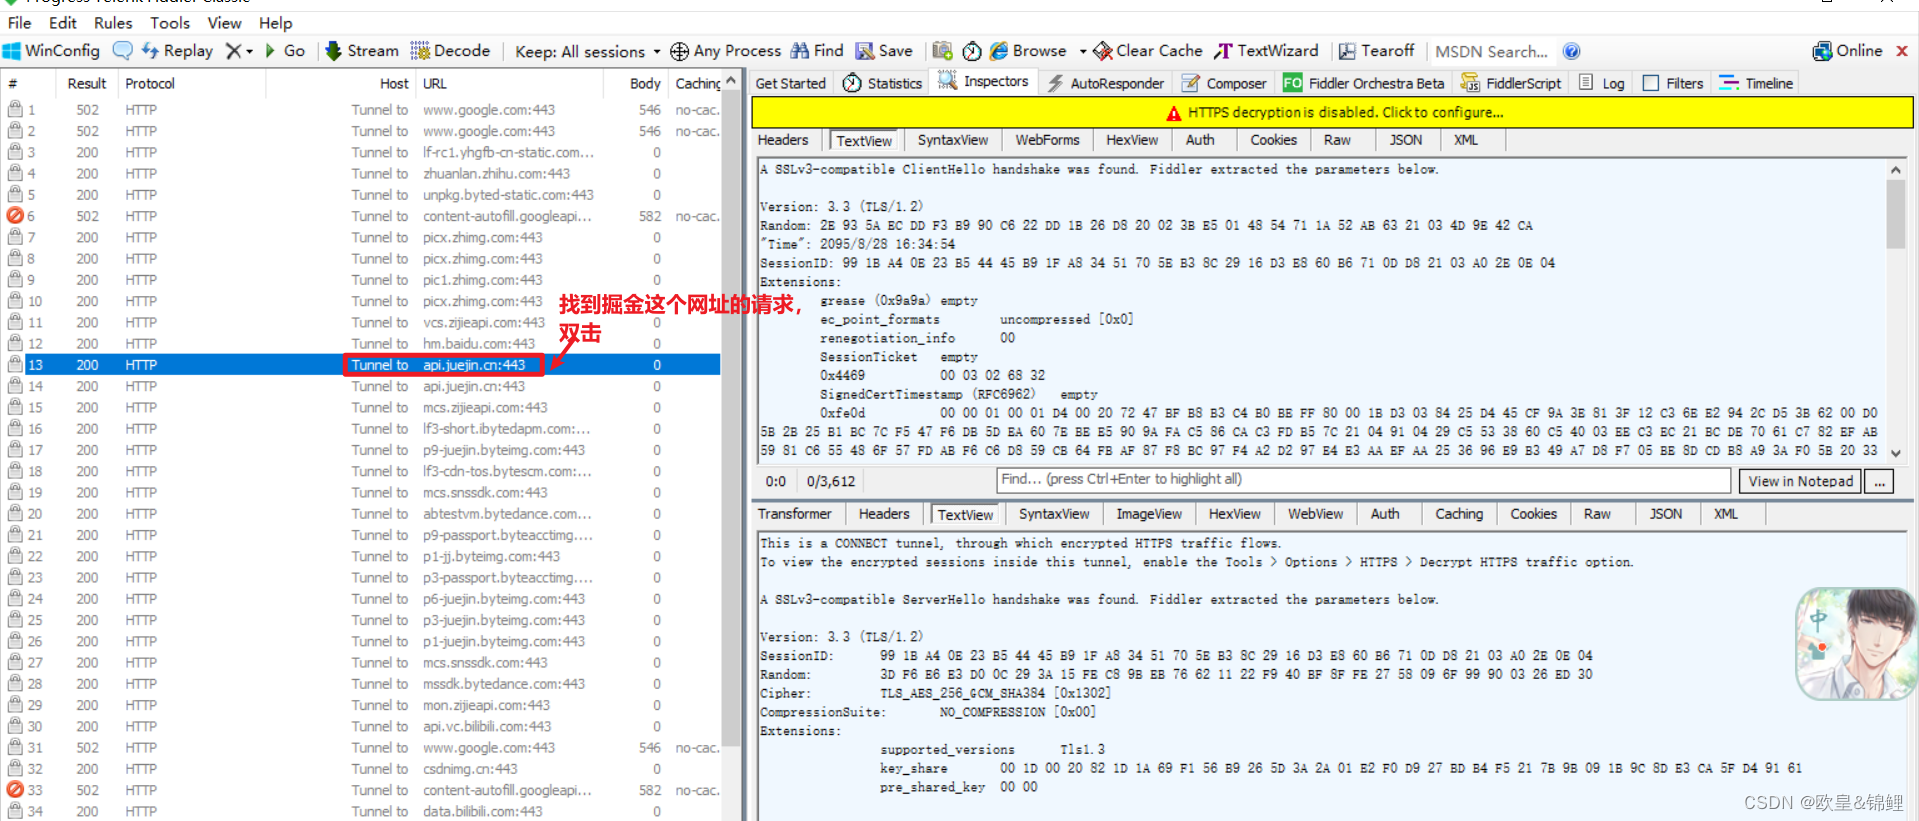This screenshot has height=821, width=1919.
Task: Switch request inspector to SyntaxView
Action: point(952,140)
